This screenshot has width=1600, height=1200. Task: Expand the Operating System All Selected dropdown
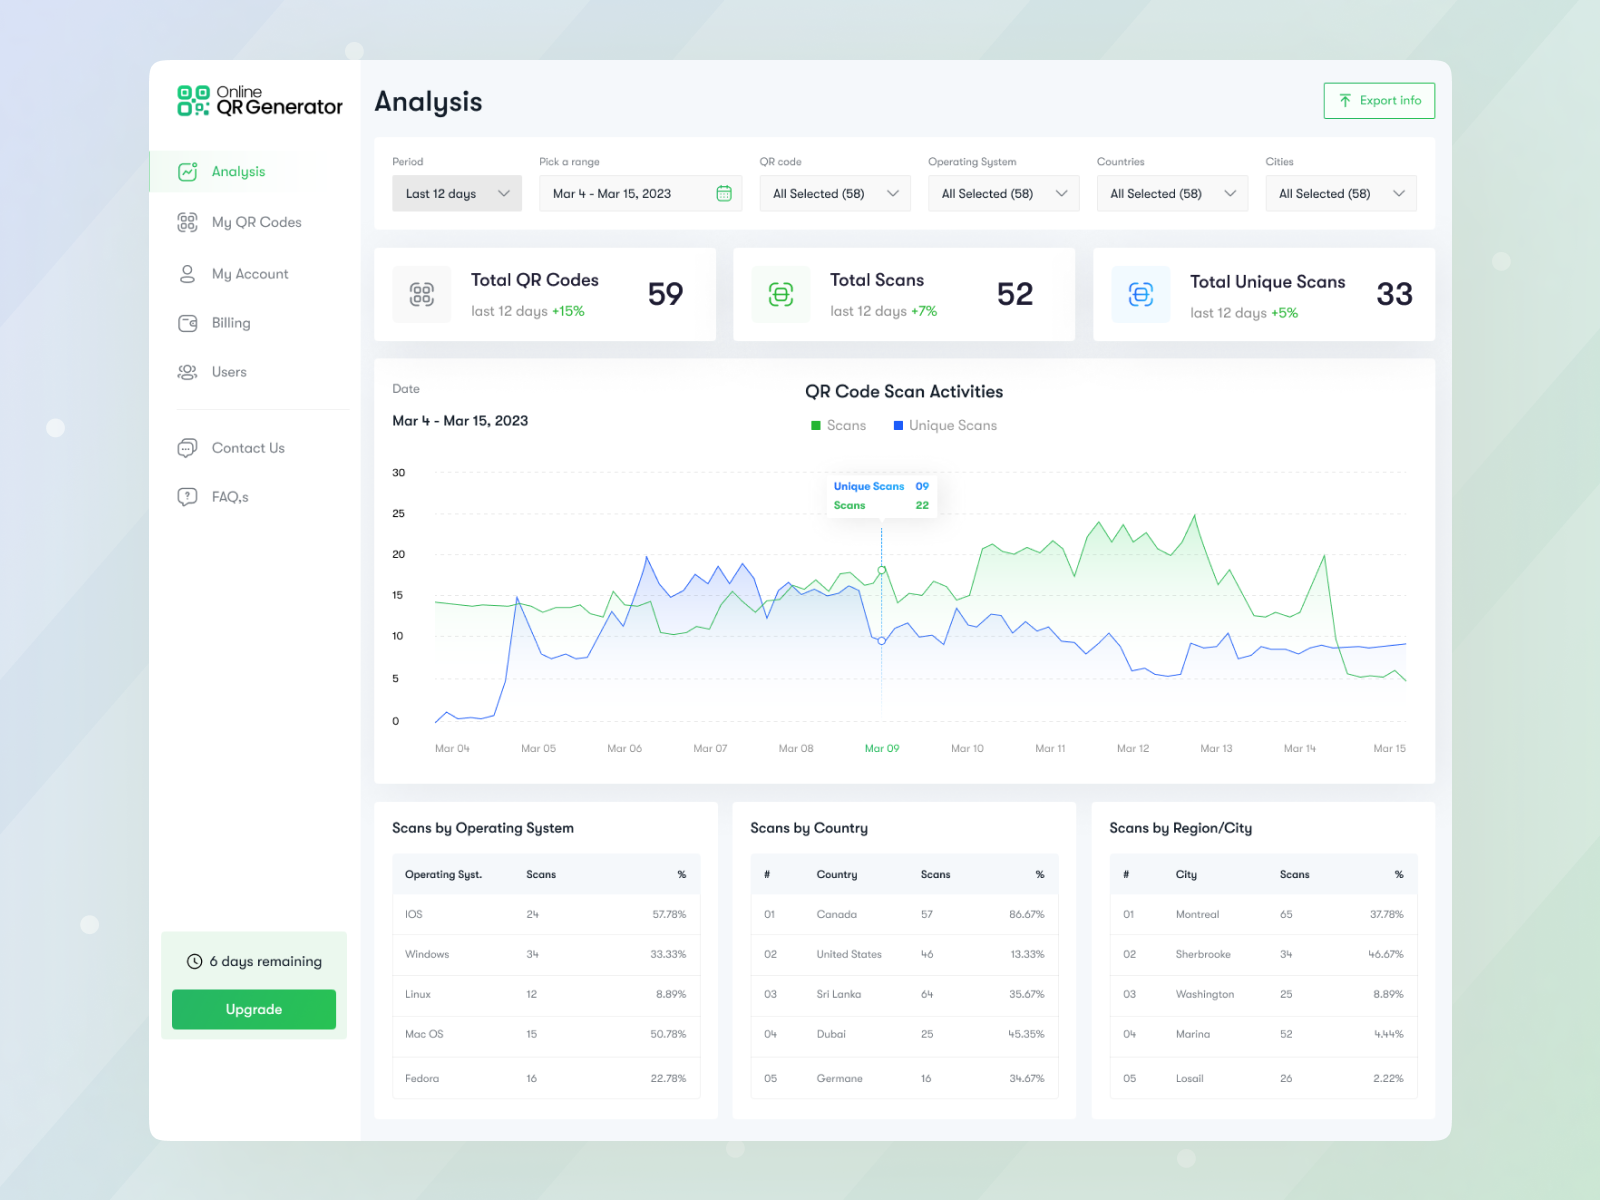point(1003,193)
